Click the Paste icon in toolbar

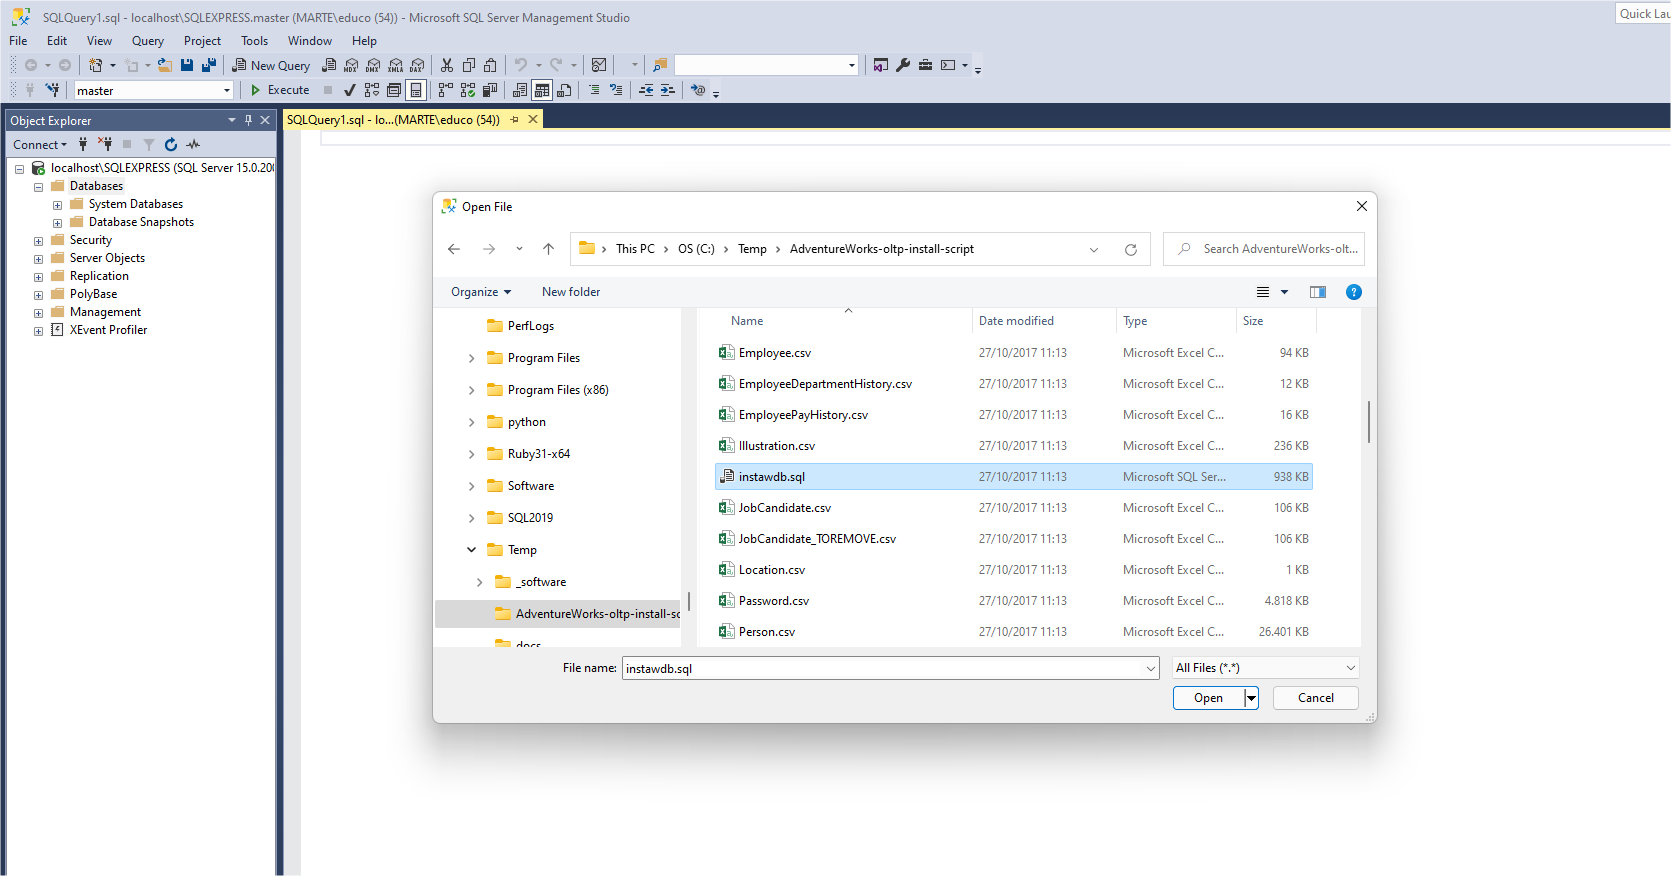tap(490, 65)
